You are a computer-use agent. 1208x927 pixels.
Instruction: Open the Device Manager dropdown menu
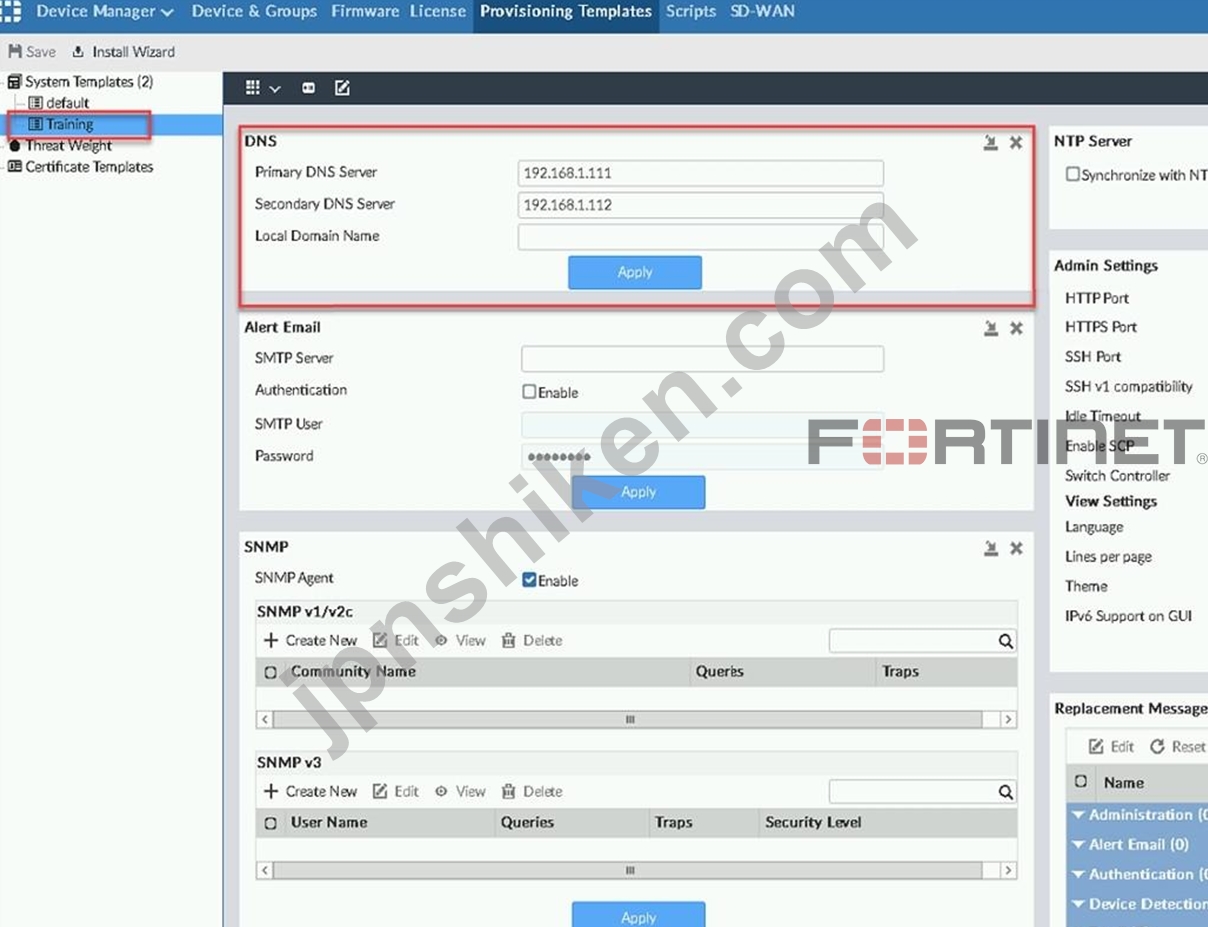[104, 12]
